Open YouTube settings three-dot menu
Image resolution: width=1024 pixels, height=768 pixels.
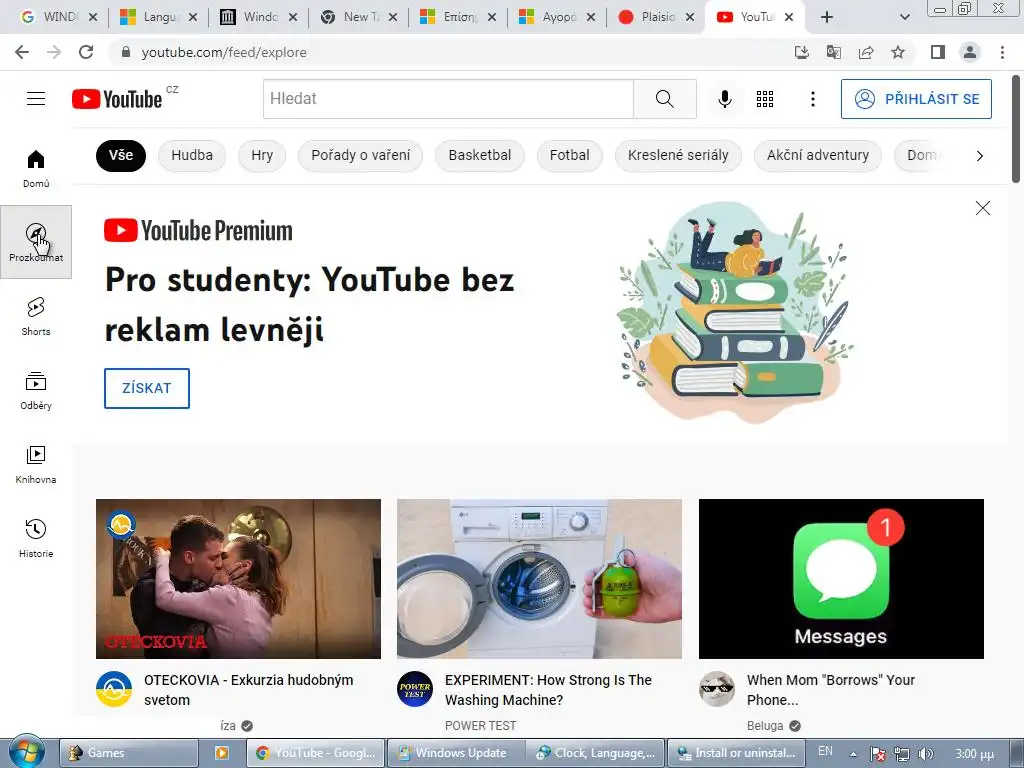click(x=812, y=99)
